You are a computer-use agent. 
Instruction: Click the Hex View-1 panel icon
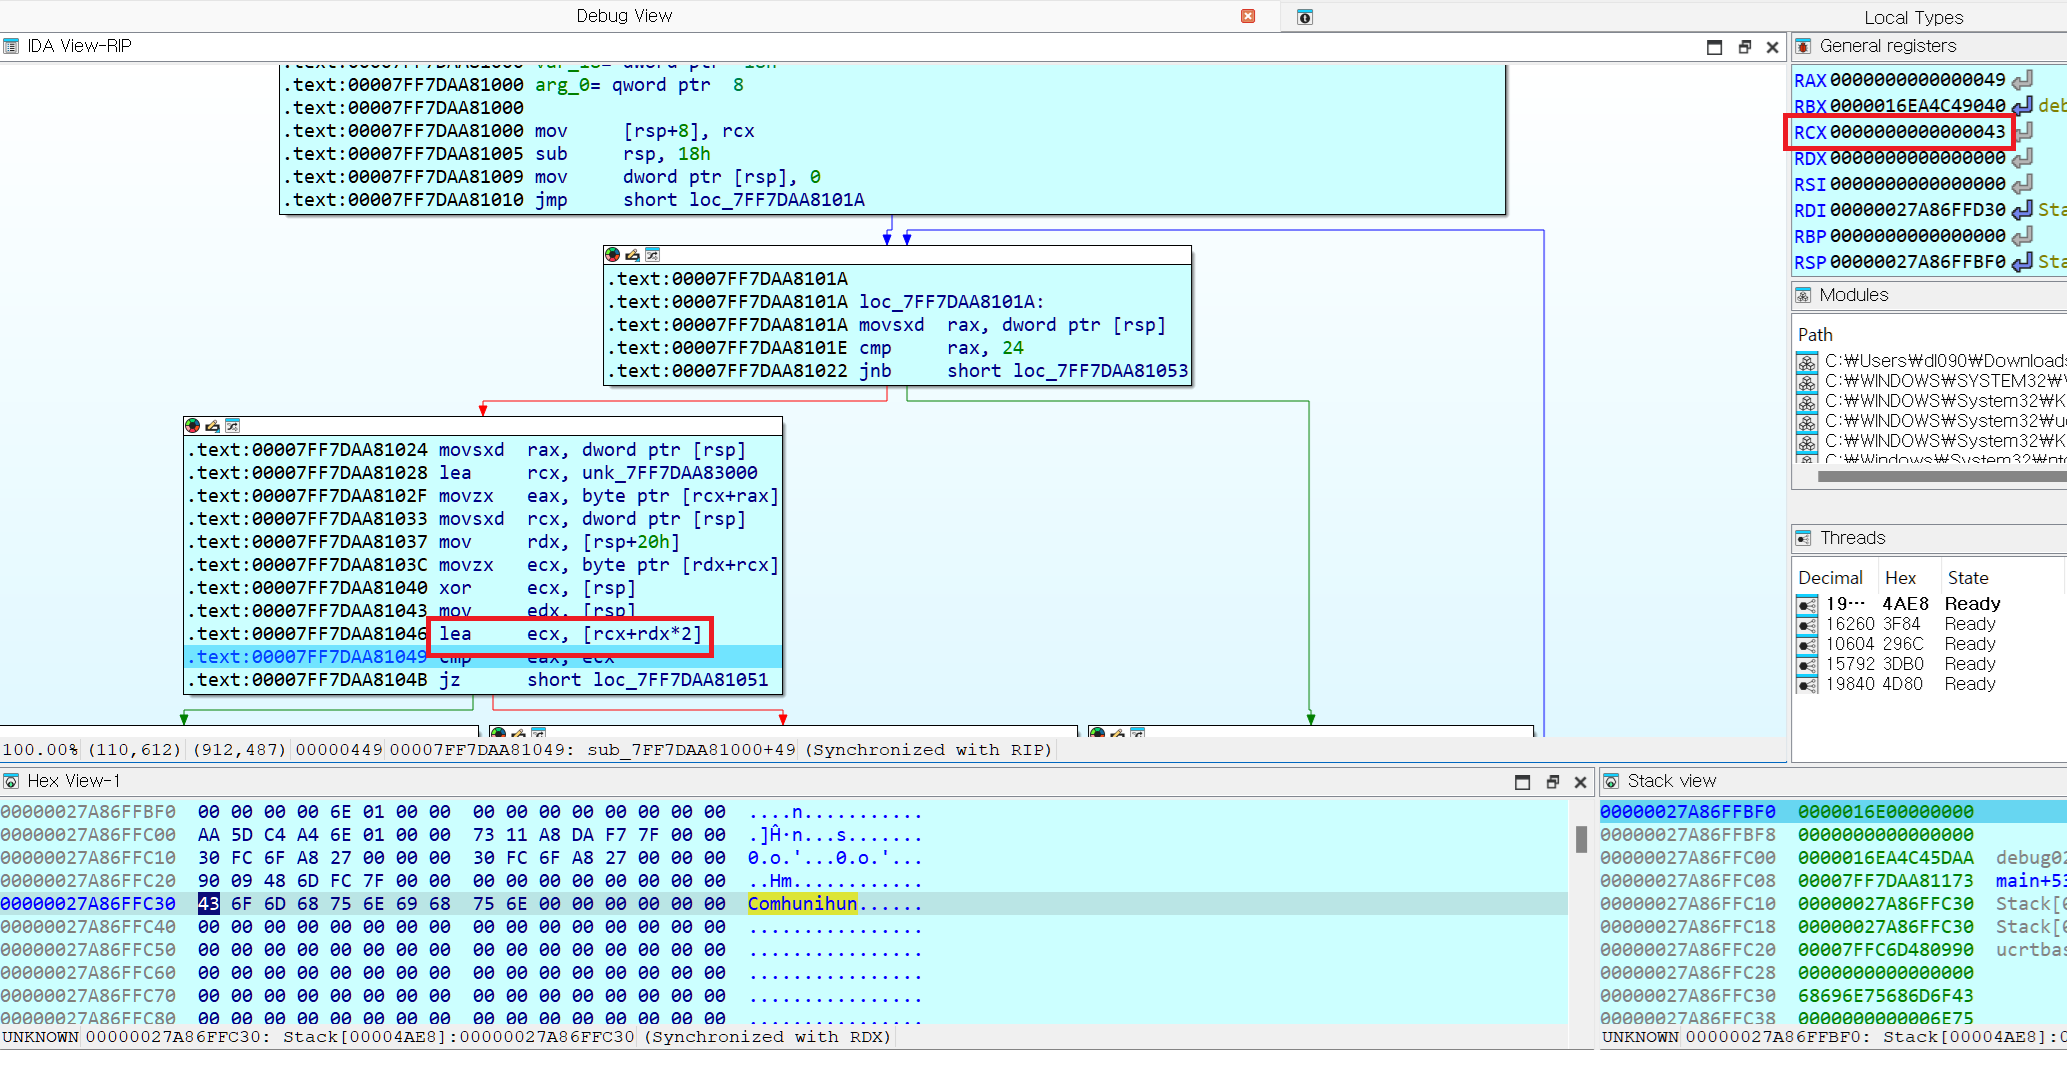point(11,781)
